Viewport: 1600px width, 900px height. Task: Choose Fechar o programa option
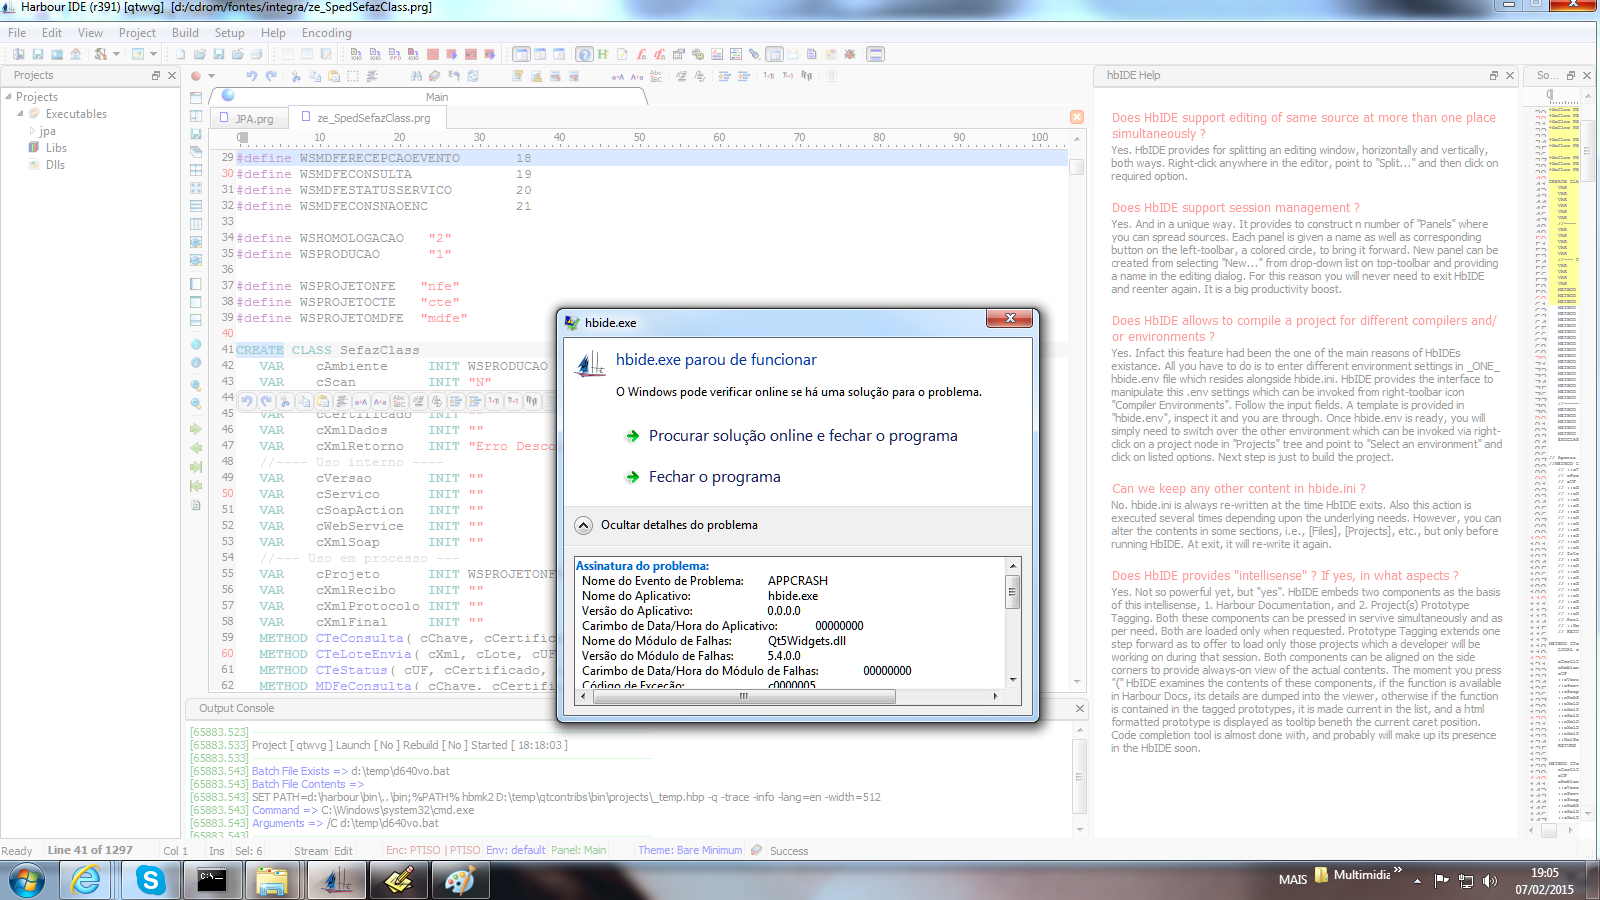(714, 477)
